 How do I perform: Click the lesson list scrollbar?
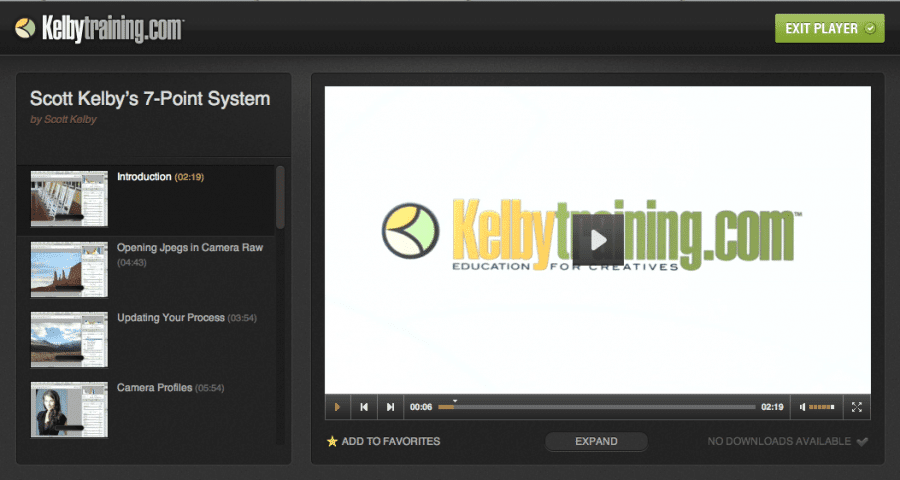pyautogui.click(x=280, y=198)
